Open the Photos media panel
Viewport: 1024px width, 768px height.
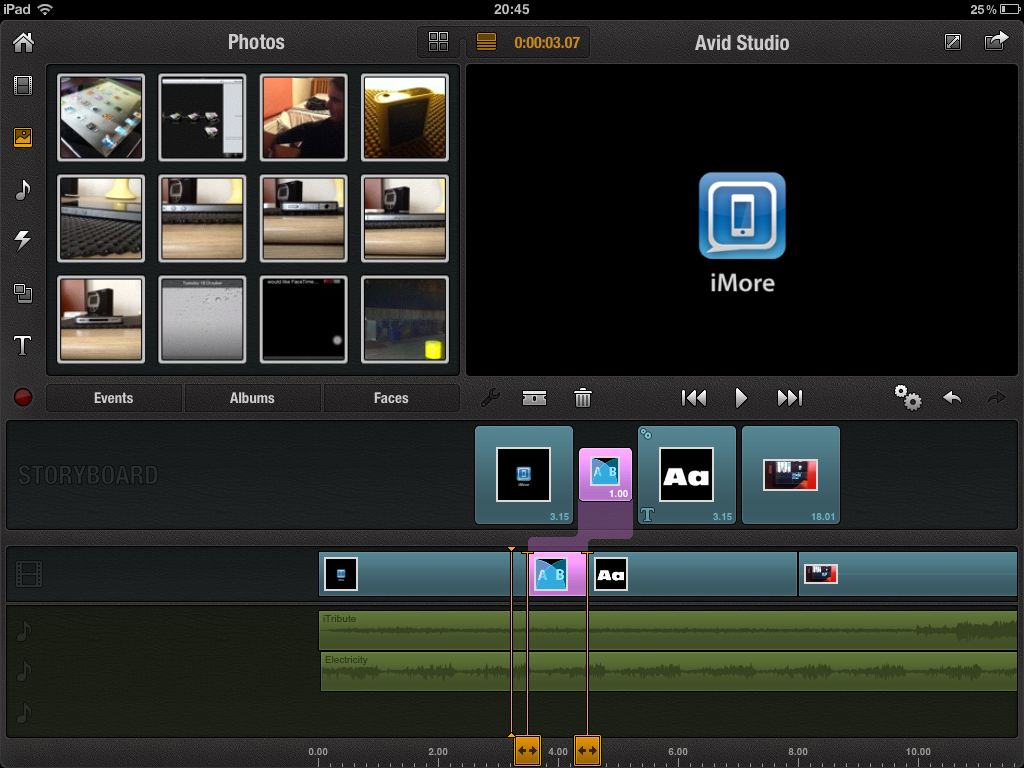24,137
